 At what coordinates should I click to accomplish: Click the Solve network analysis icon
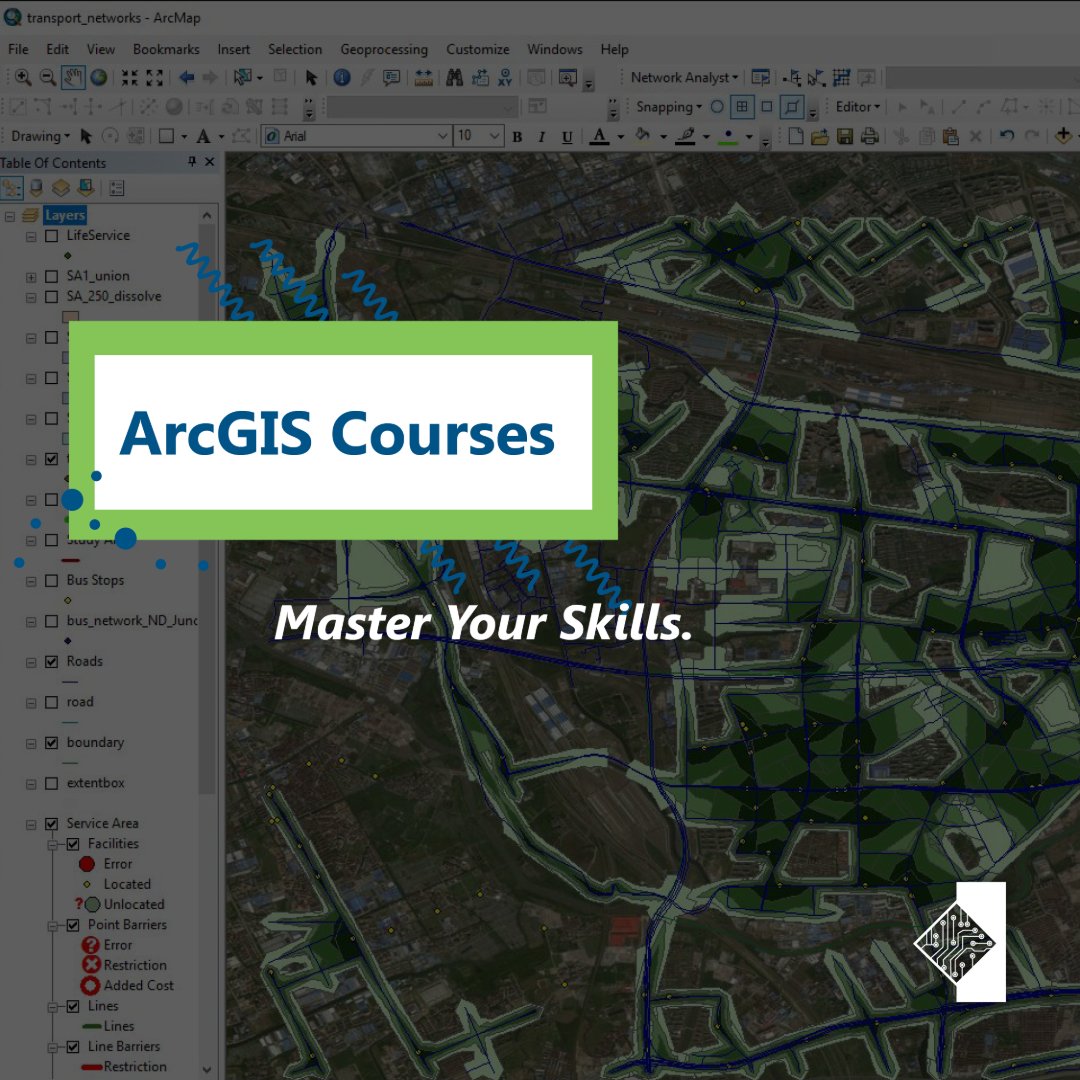click(841, 77)
